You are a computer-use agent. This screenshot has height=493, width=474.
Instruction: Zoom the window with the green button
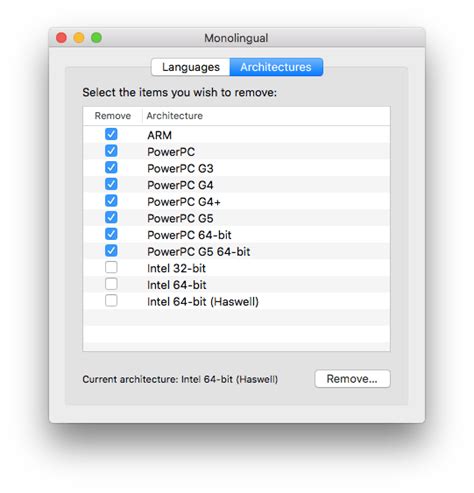[97, 38]
